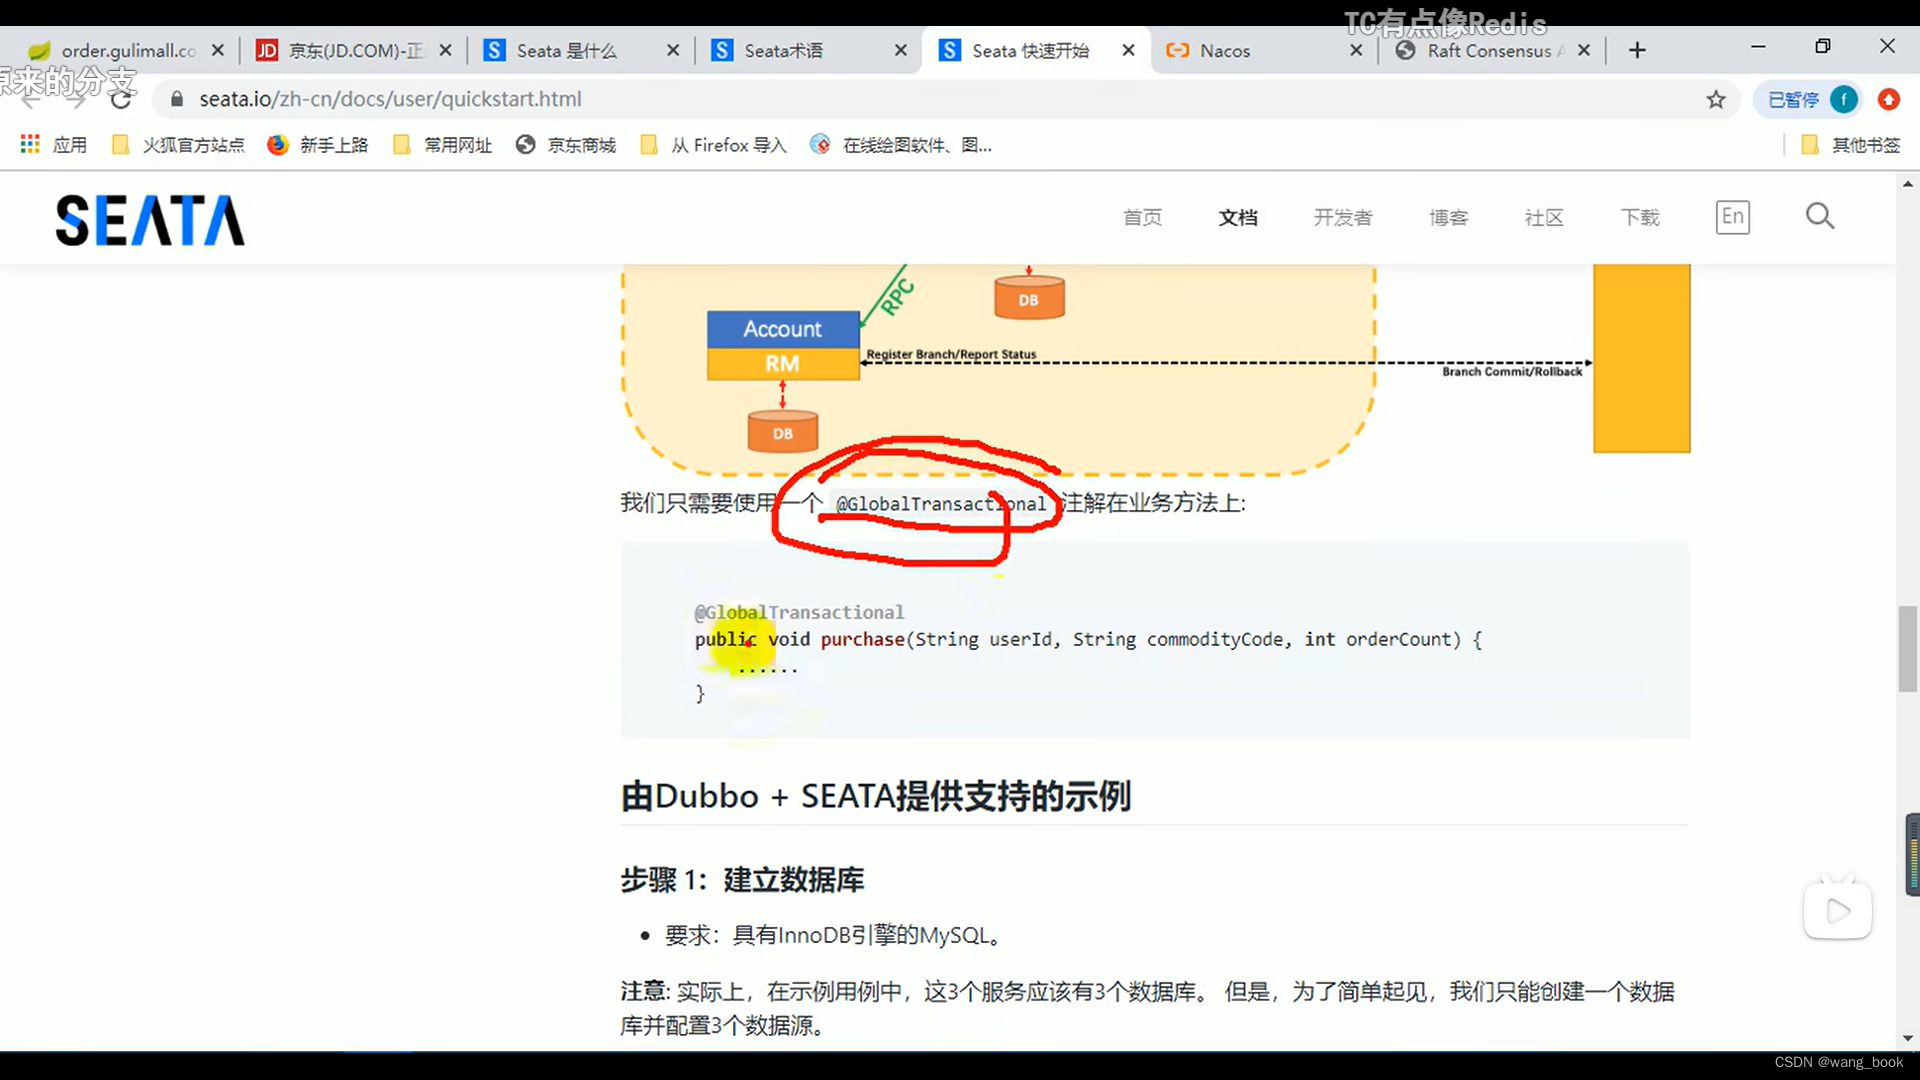This screenshot has height=1080, width=1920.
Task: Open the 已暂停 profile button
Action: click(x=1808, y=99)
